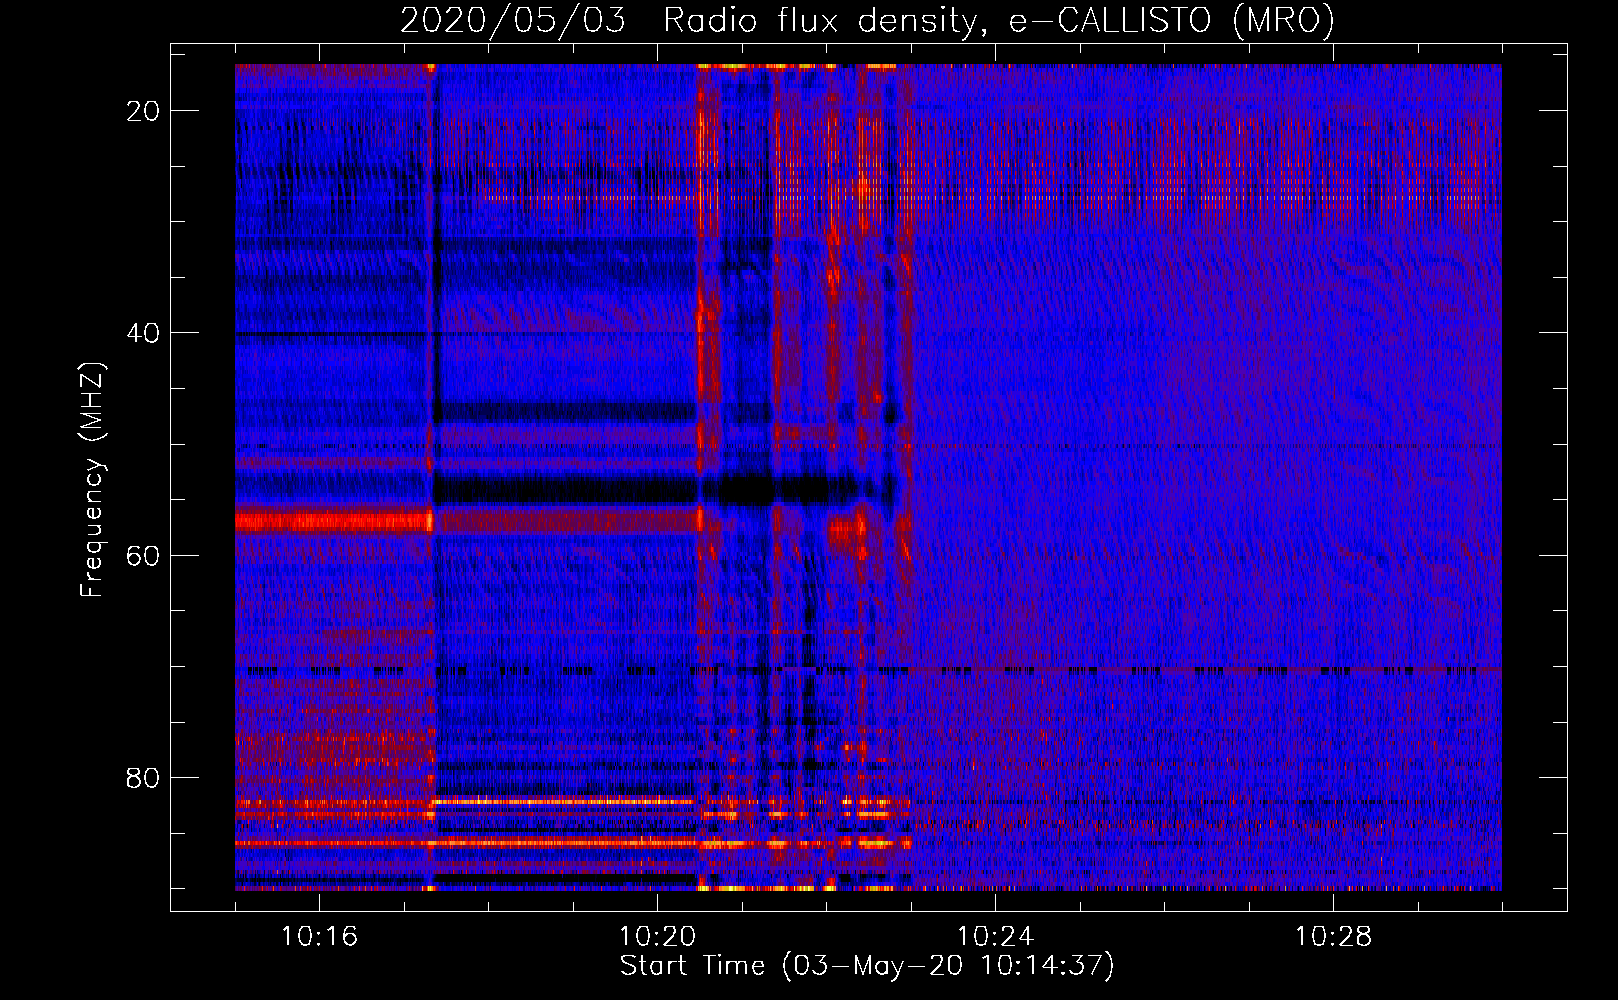Viewport: 1618px width, 1000px height.
Task: Click the time tick label '10:16'
Action: pos(319,936)
